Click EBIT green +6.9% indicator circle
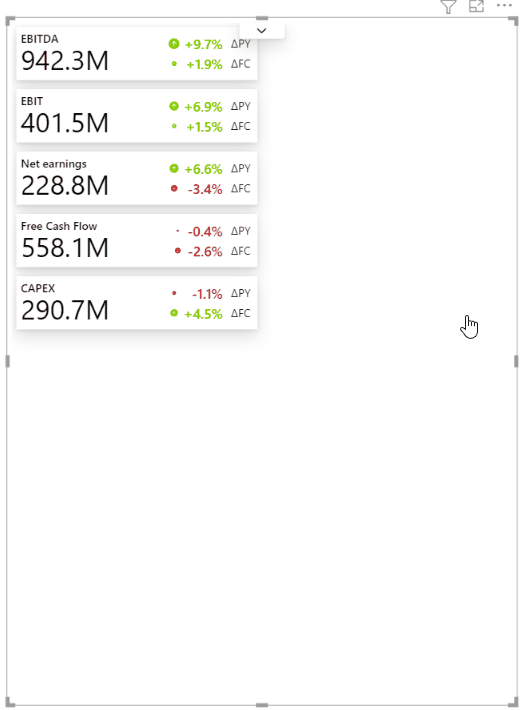 click(x=174, y=106)
